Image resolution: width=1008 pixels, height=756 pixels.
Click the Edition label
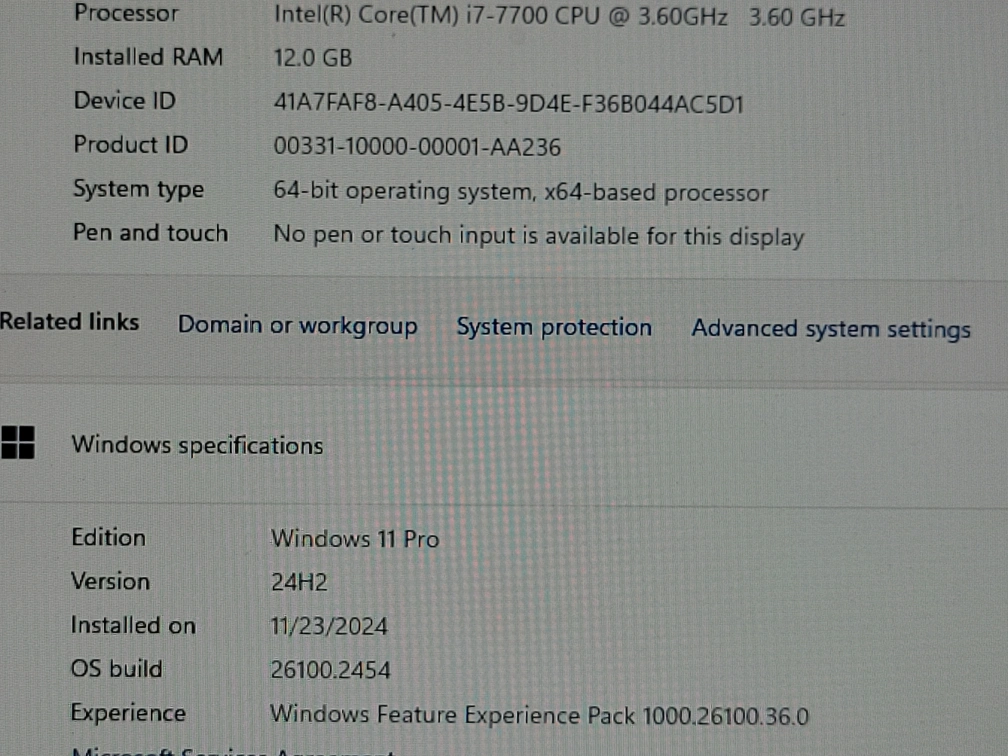pos(109,537)
